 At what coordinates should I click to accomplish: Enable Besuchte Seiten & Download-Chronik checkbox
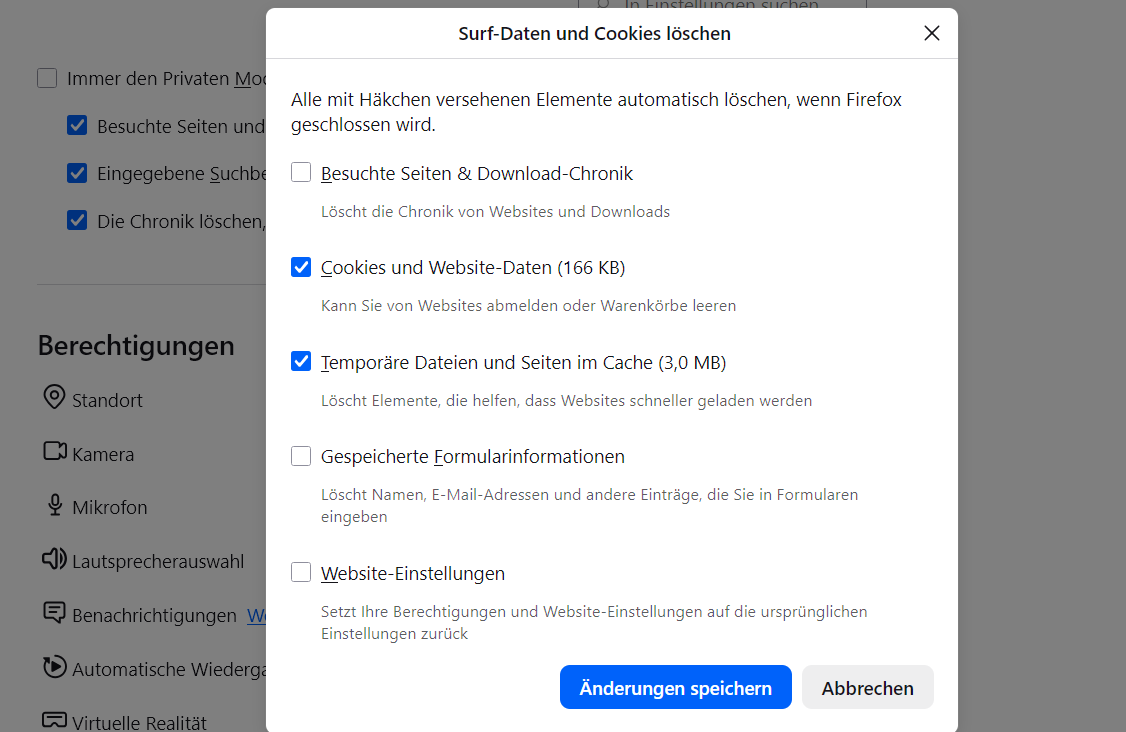(x=301, y=173)
